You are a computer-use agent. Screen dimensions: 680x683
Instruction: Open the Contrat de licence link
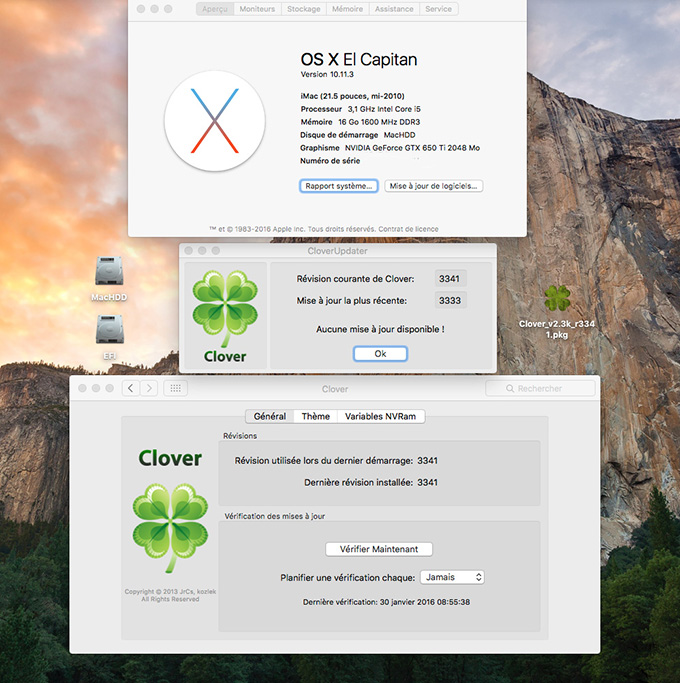pyautogui.click(x=408, y=229)
